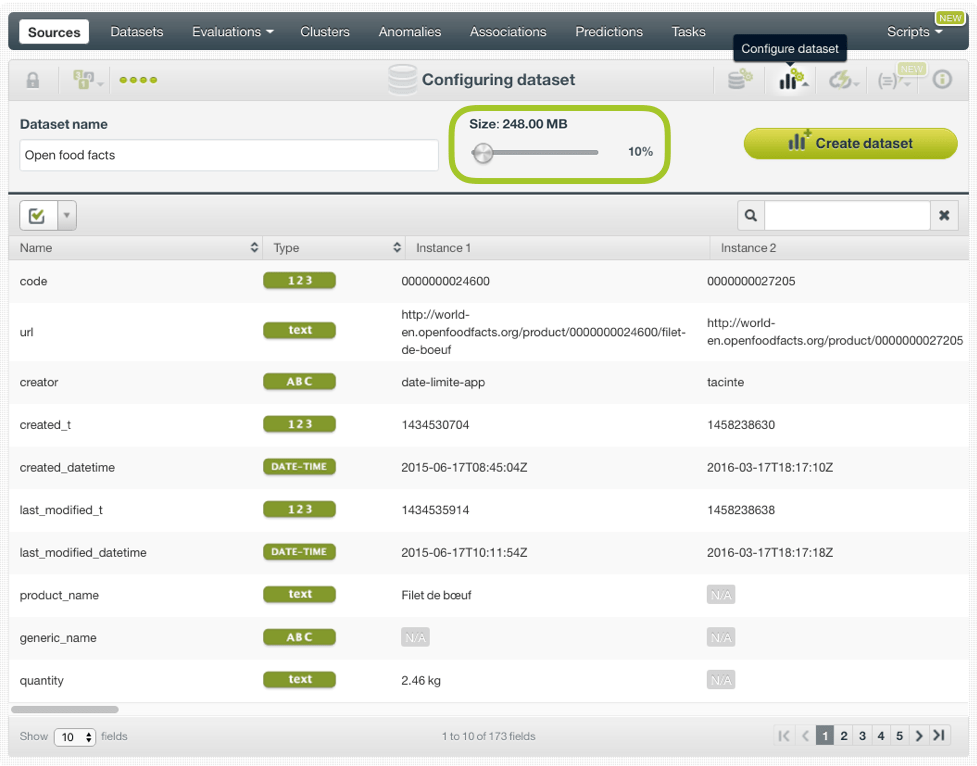Expand the Evaluations menu

click(x=232, y=32)
